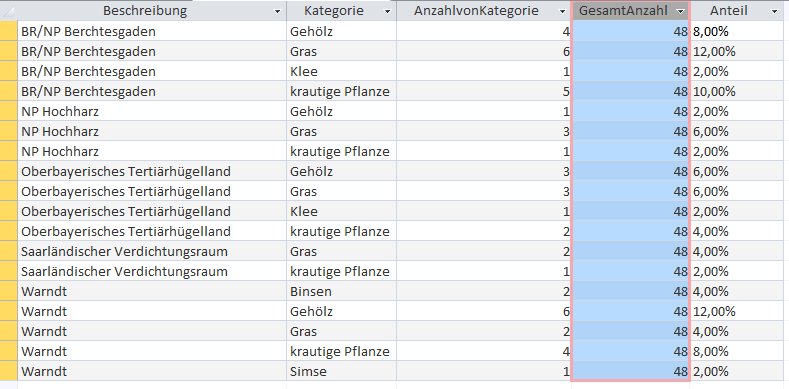Click the AnzahlvonKategorie value 6 for Berchtesgaden Gras
Screen dimensions: 789x389
coord(484,51)
